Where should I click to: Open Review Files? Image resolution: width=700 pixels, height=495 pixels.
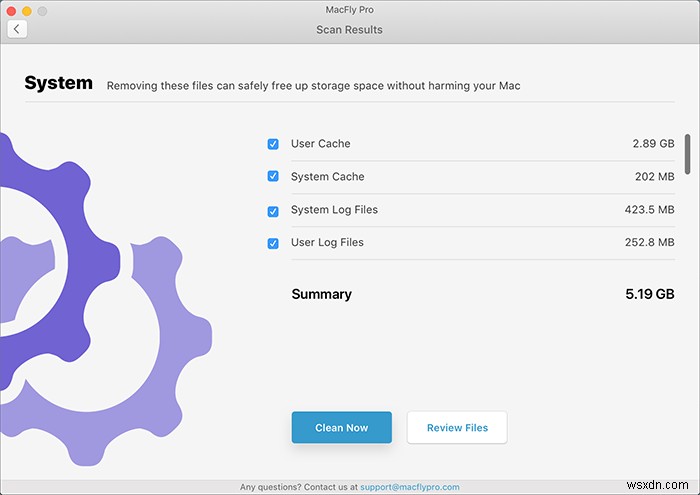[457, 428]
